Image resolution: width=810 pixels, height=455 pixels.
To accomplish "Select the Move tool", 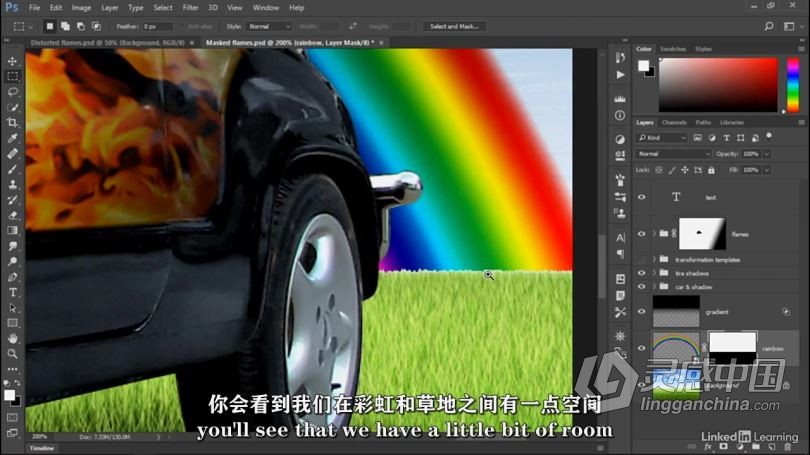I will click(x=12, y=61).
